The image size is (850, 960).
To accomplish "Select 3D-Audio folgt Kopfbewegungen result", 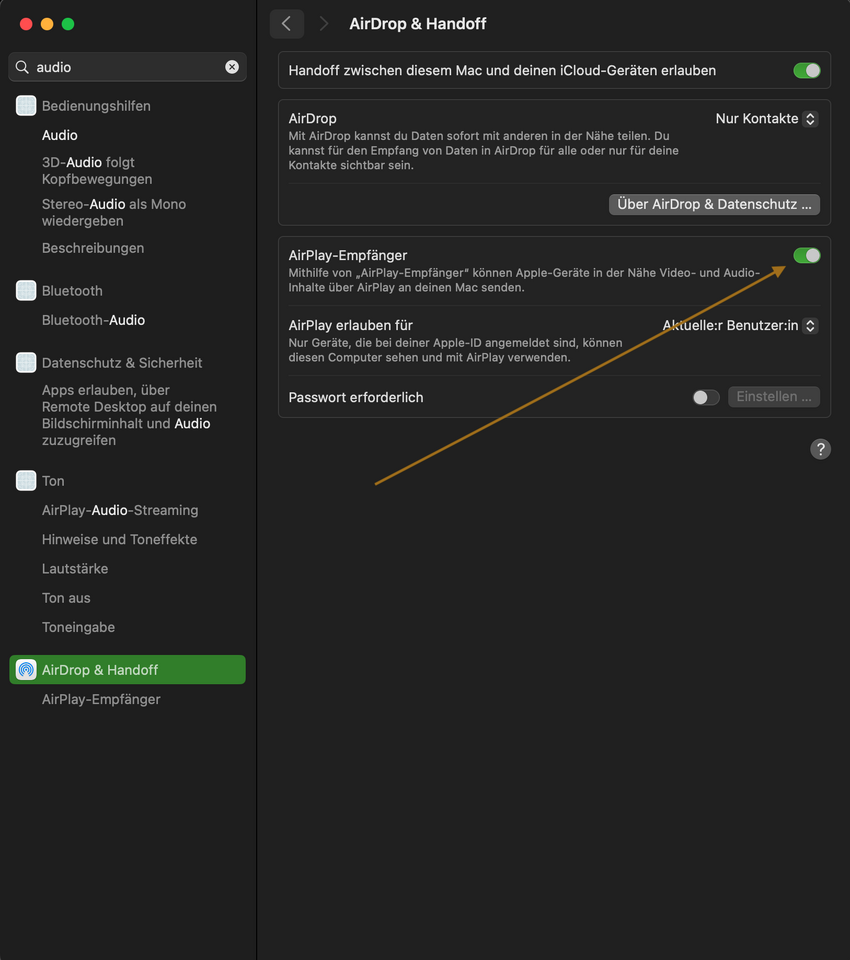I will [97, 171].
